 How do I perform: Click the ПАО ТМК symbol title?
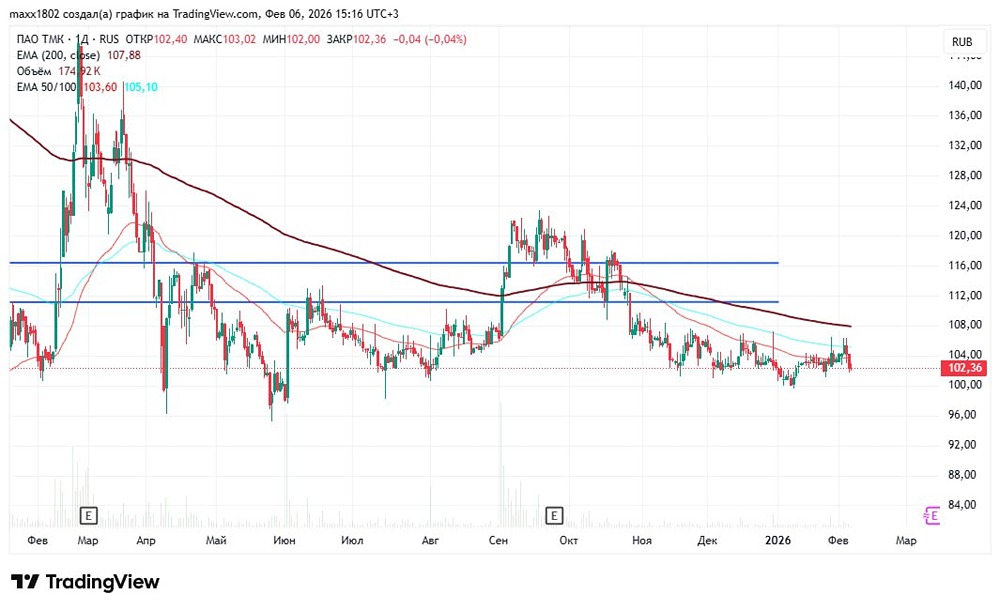[x=41, y=39]
